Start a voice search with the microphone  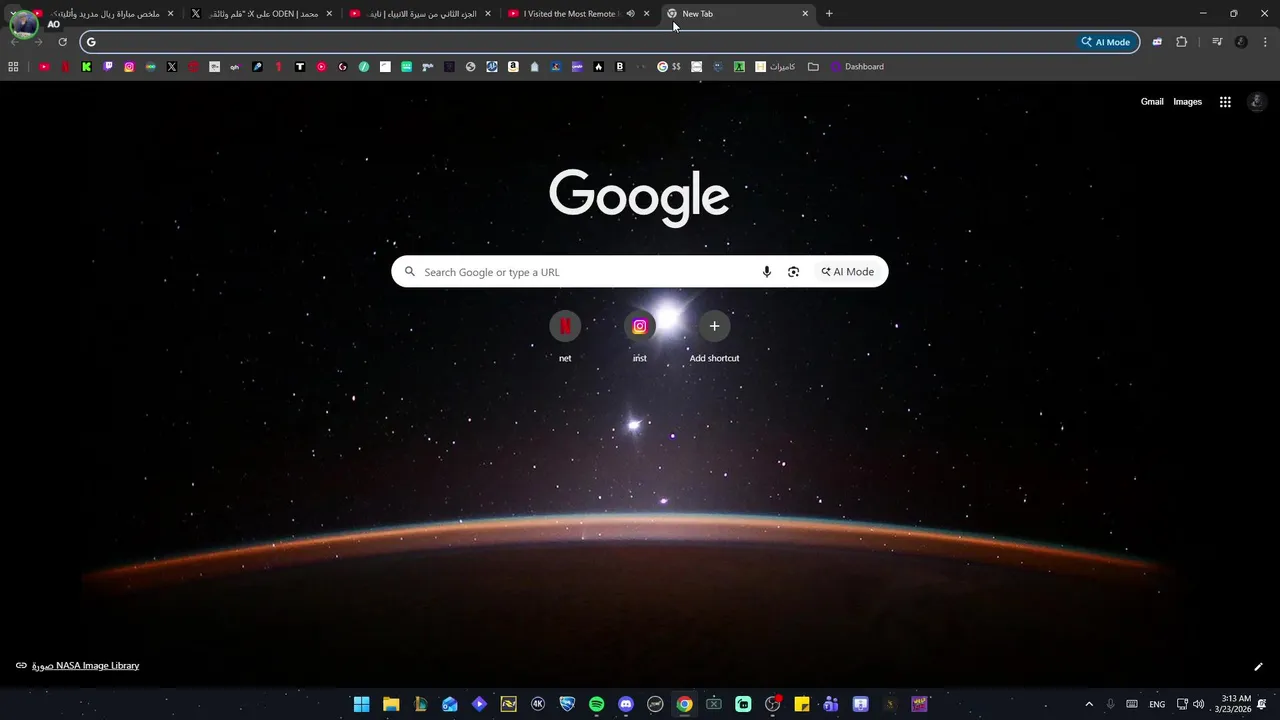point(767,272)
